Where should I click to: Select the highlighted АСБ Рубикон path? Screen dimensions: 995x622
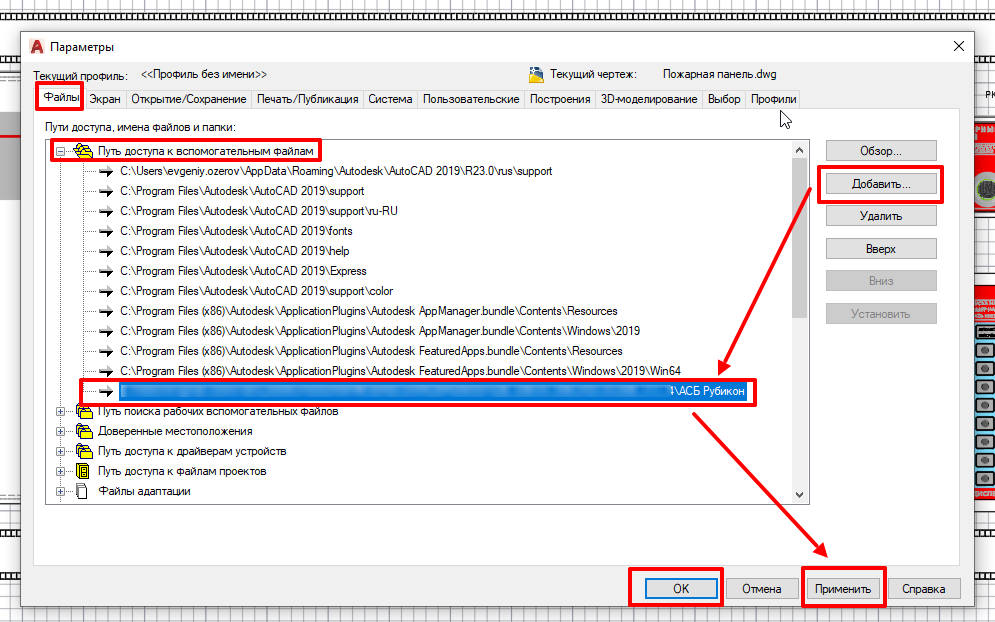[433, 391]
